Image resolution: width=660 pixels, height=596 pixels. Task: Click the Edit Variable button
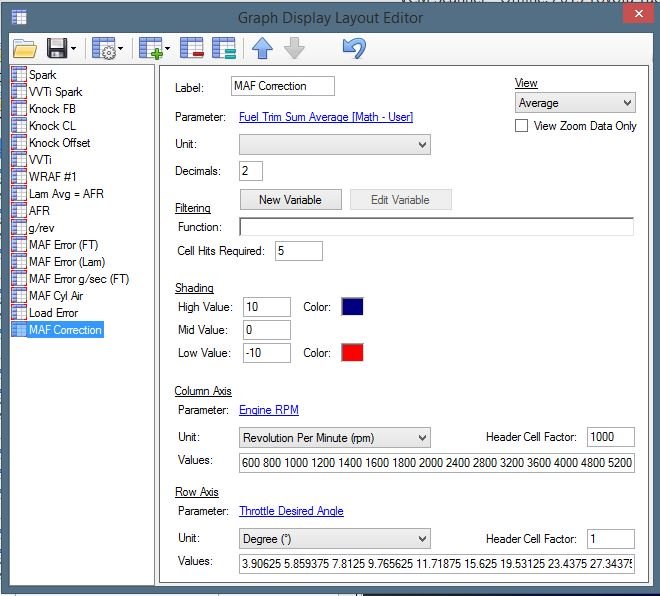pyautogui.click(x=400, y=200)
